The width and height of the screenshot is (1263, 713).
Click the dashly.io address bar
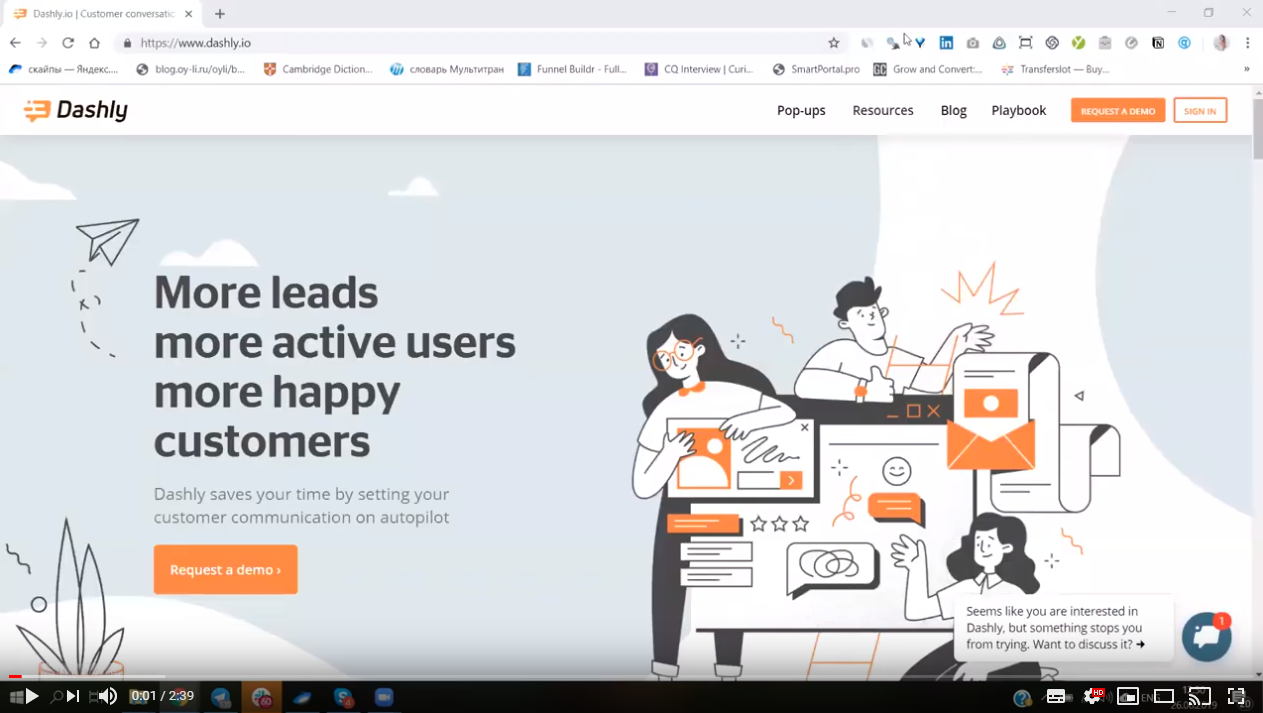coord(480,43)
